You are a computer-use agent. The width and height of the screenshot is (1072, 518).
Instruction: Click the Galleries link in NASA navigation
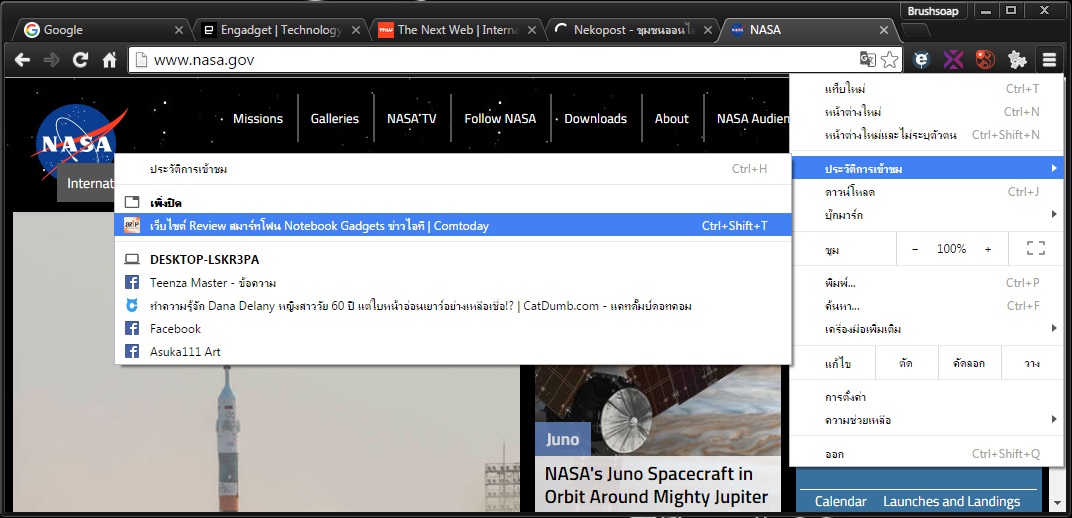pyautogui.click(x=334, y=119)
